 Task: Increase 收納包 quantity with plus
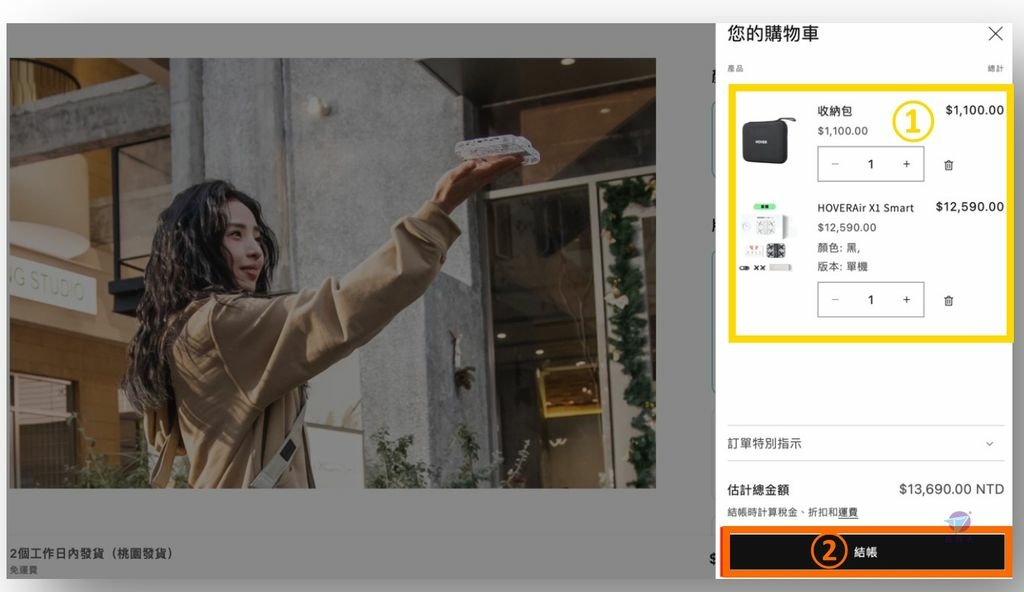pyautogui.click(x=906, y=164)
